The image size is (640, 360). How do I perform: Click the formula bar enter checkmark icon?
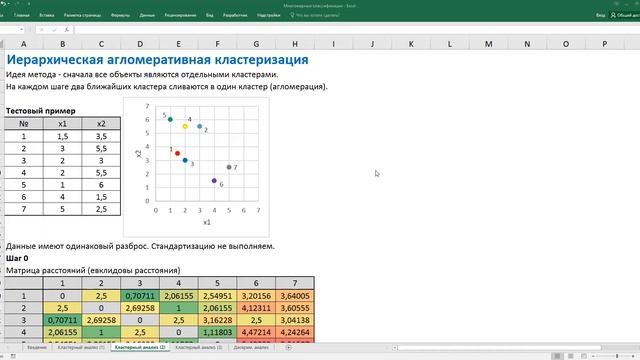click(x=54, y=30)
